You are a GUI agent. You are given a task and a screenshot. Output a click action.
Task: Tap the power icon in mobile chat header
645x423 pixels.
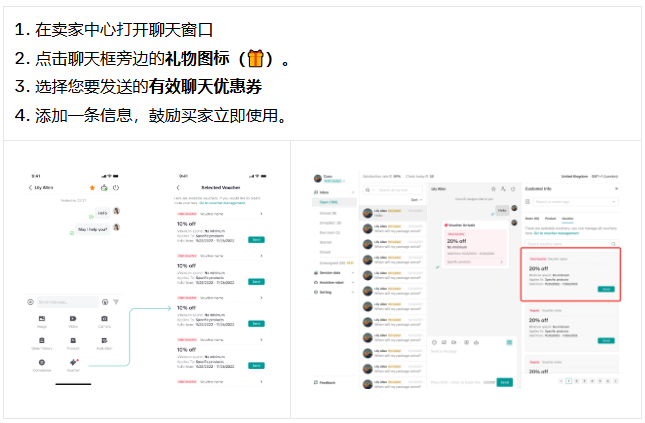click(x=116, y=188)
